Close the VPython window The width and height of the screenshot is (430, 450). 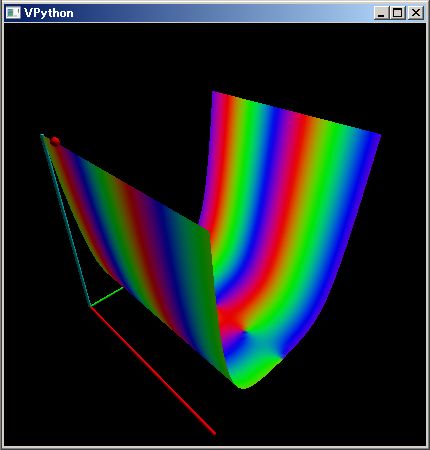(x=415, y=13)
